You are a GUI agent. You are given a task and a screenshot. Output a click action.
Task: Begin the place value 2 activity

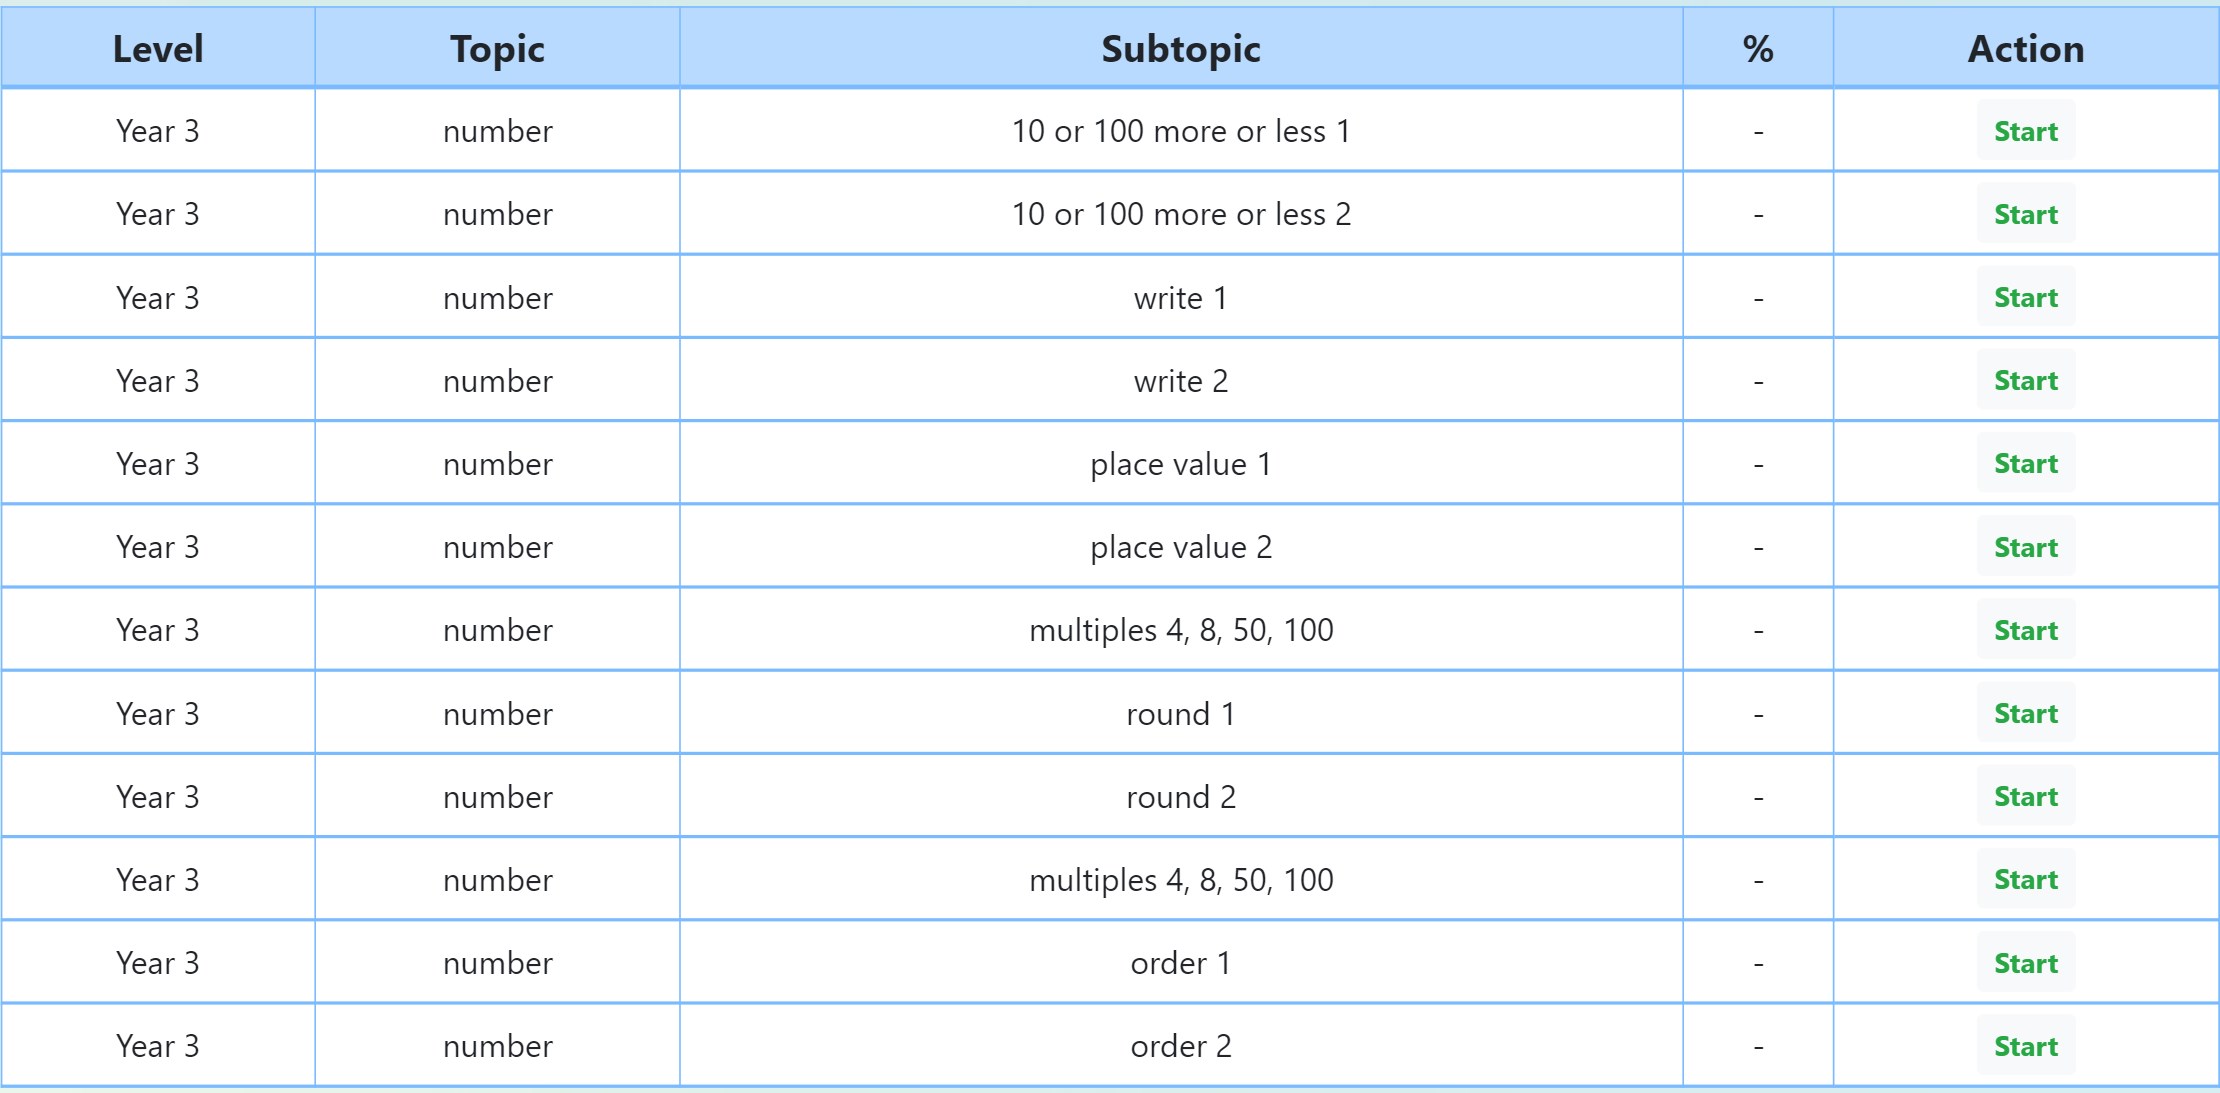click(x=2025, y=547)
